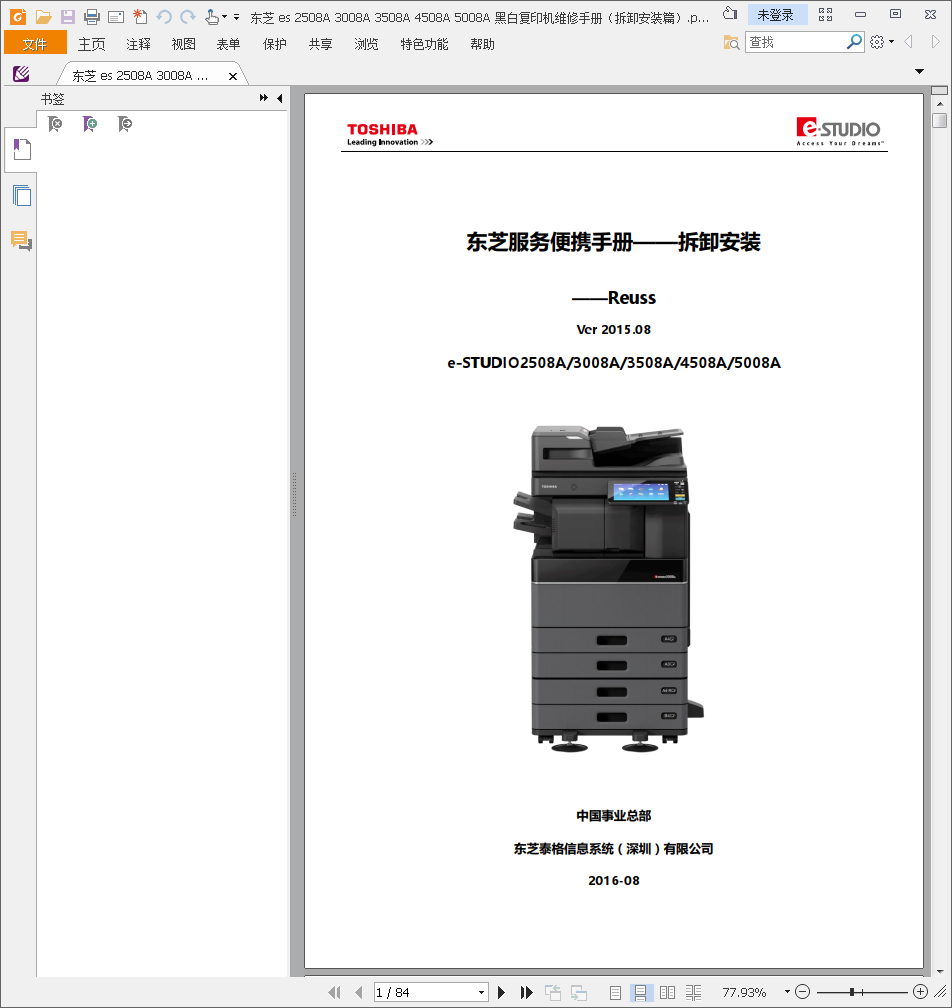Click the delete bookmark icon
Viewport: 952px width, 1008px height.
(x=55, y=123)
